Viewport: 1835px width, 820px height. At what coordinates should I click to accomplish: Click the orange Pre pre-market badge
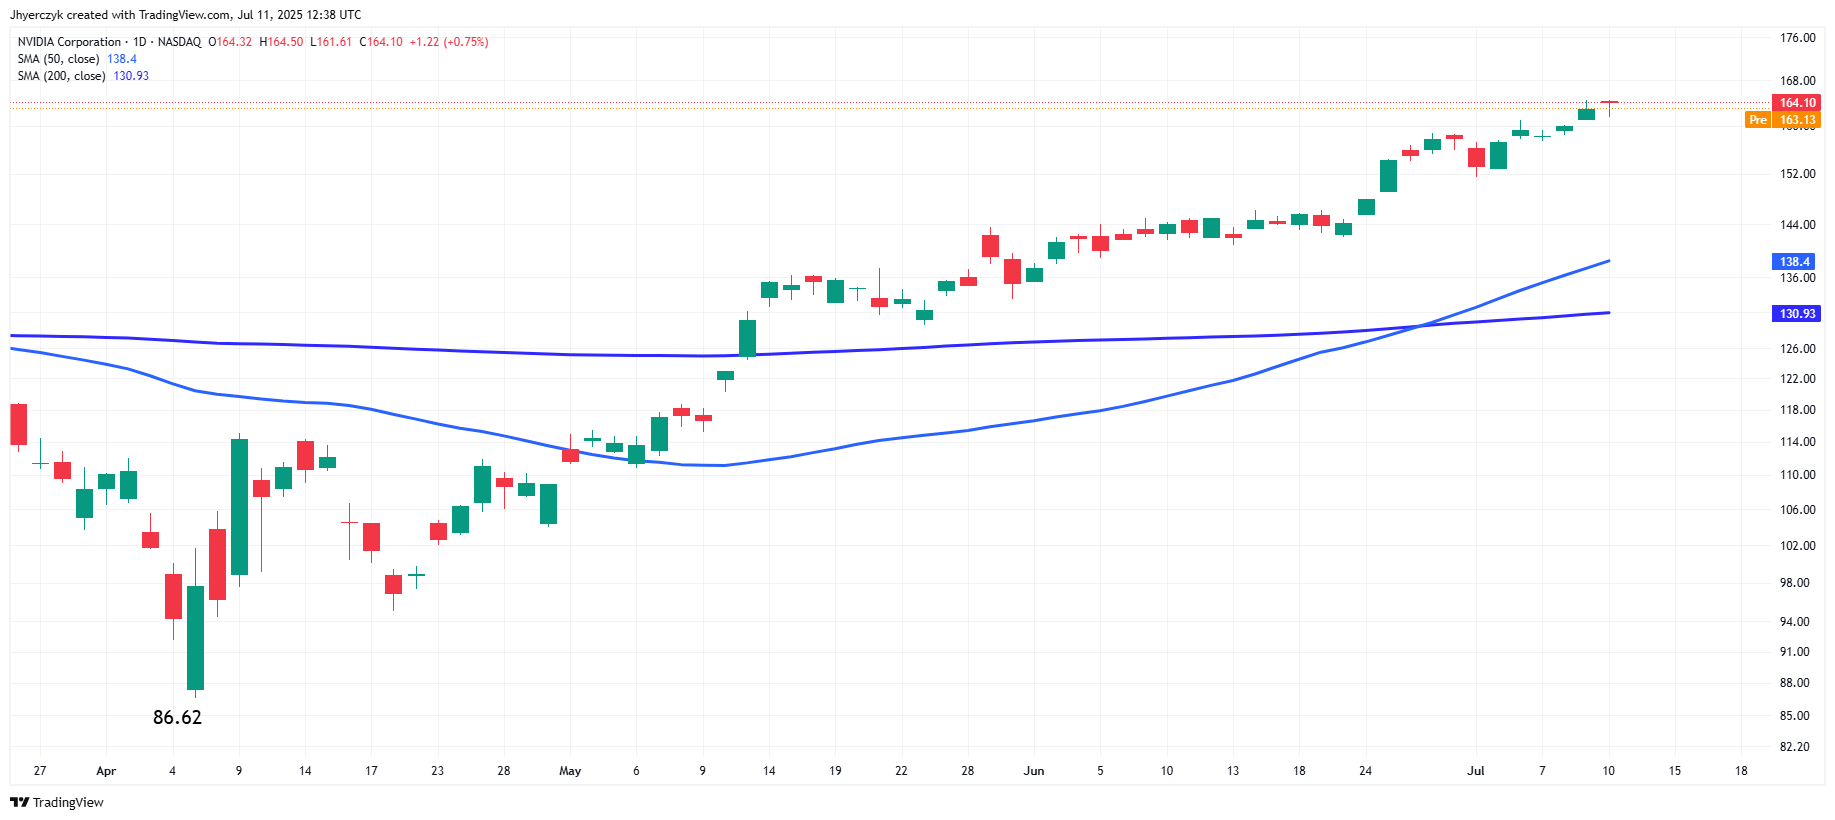1757,120
